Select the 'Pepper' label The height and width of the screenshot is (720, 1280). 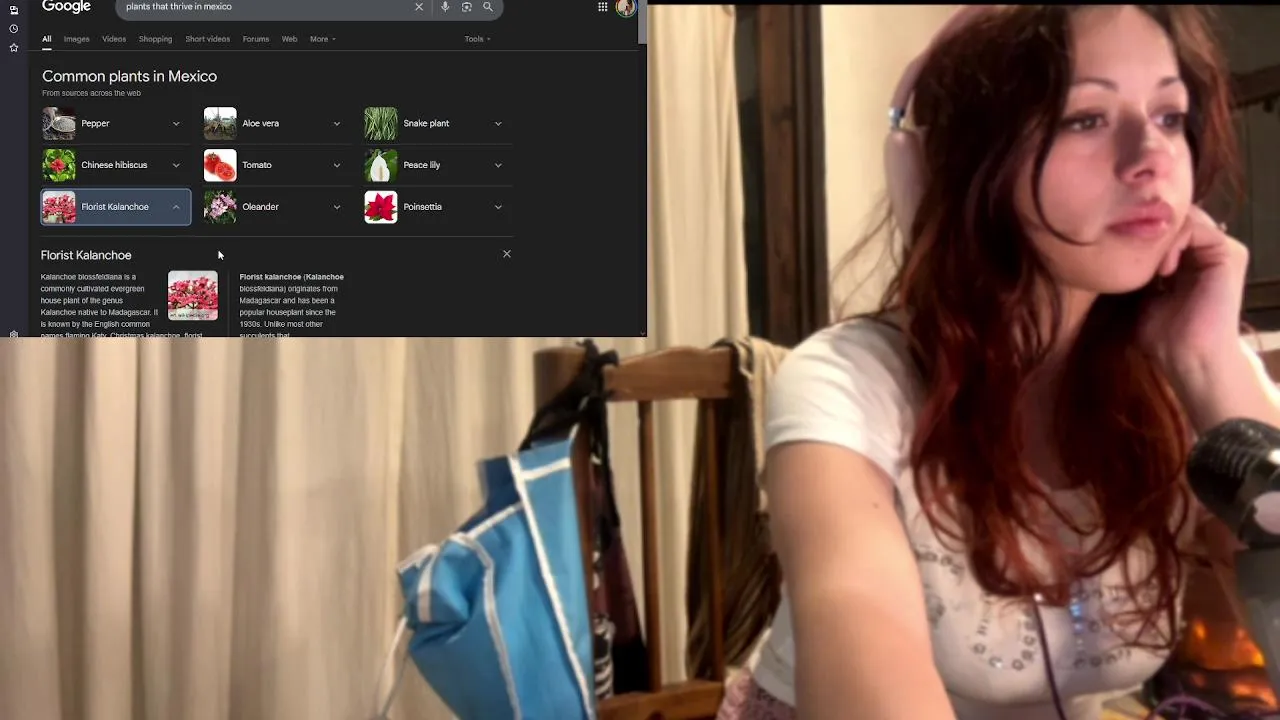[x=95, y=123]
